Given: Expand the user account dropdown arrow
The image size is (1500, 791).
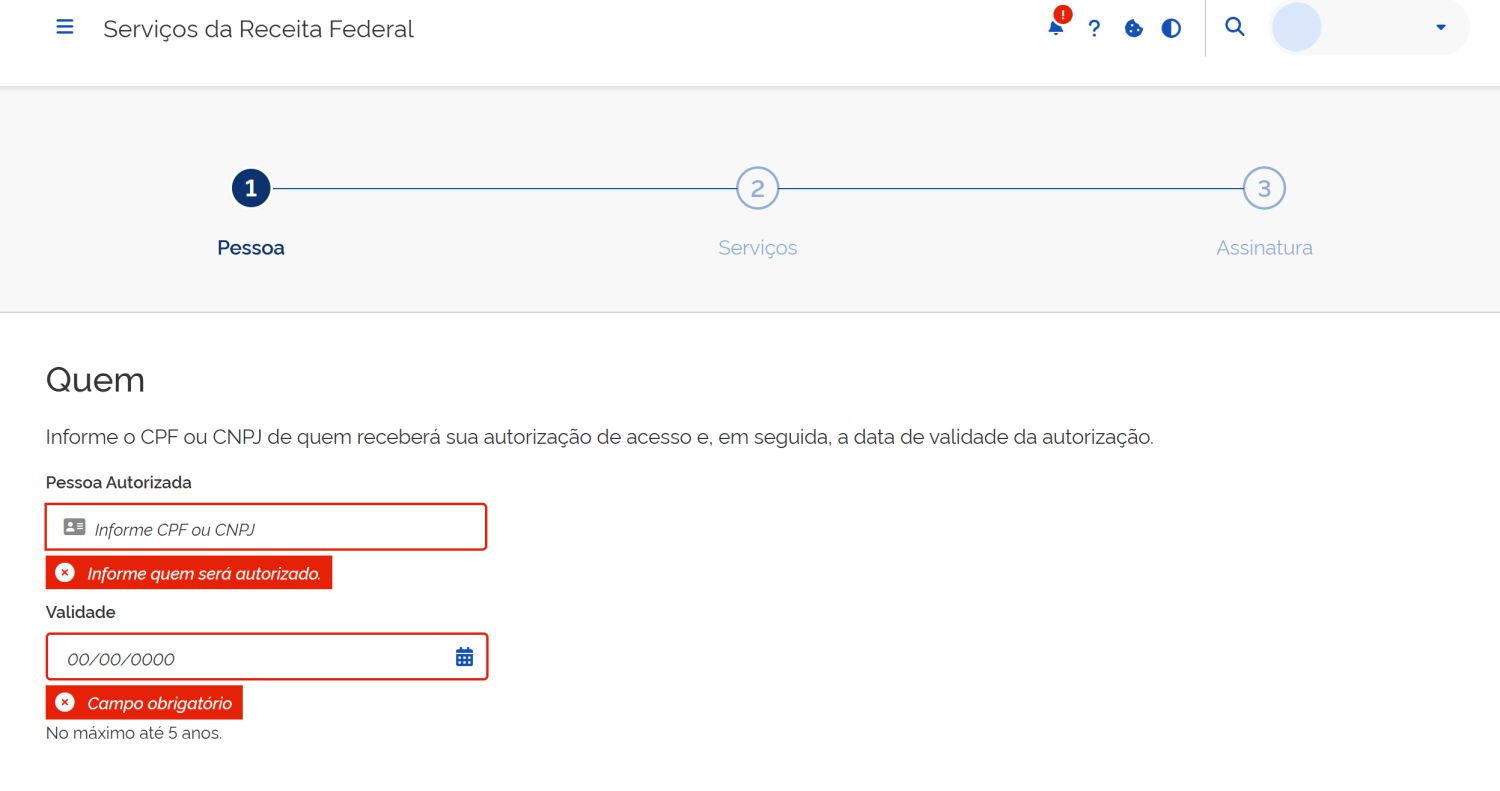Looking at the screenshot, I should (x=1440, y=27).
